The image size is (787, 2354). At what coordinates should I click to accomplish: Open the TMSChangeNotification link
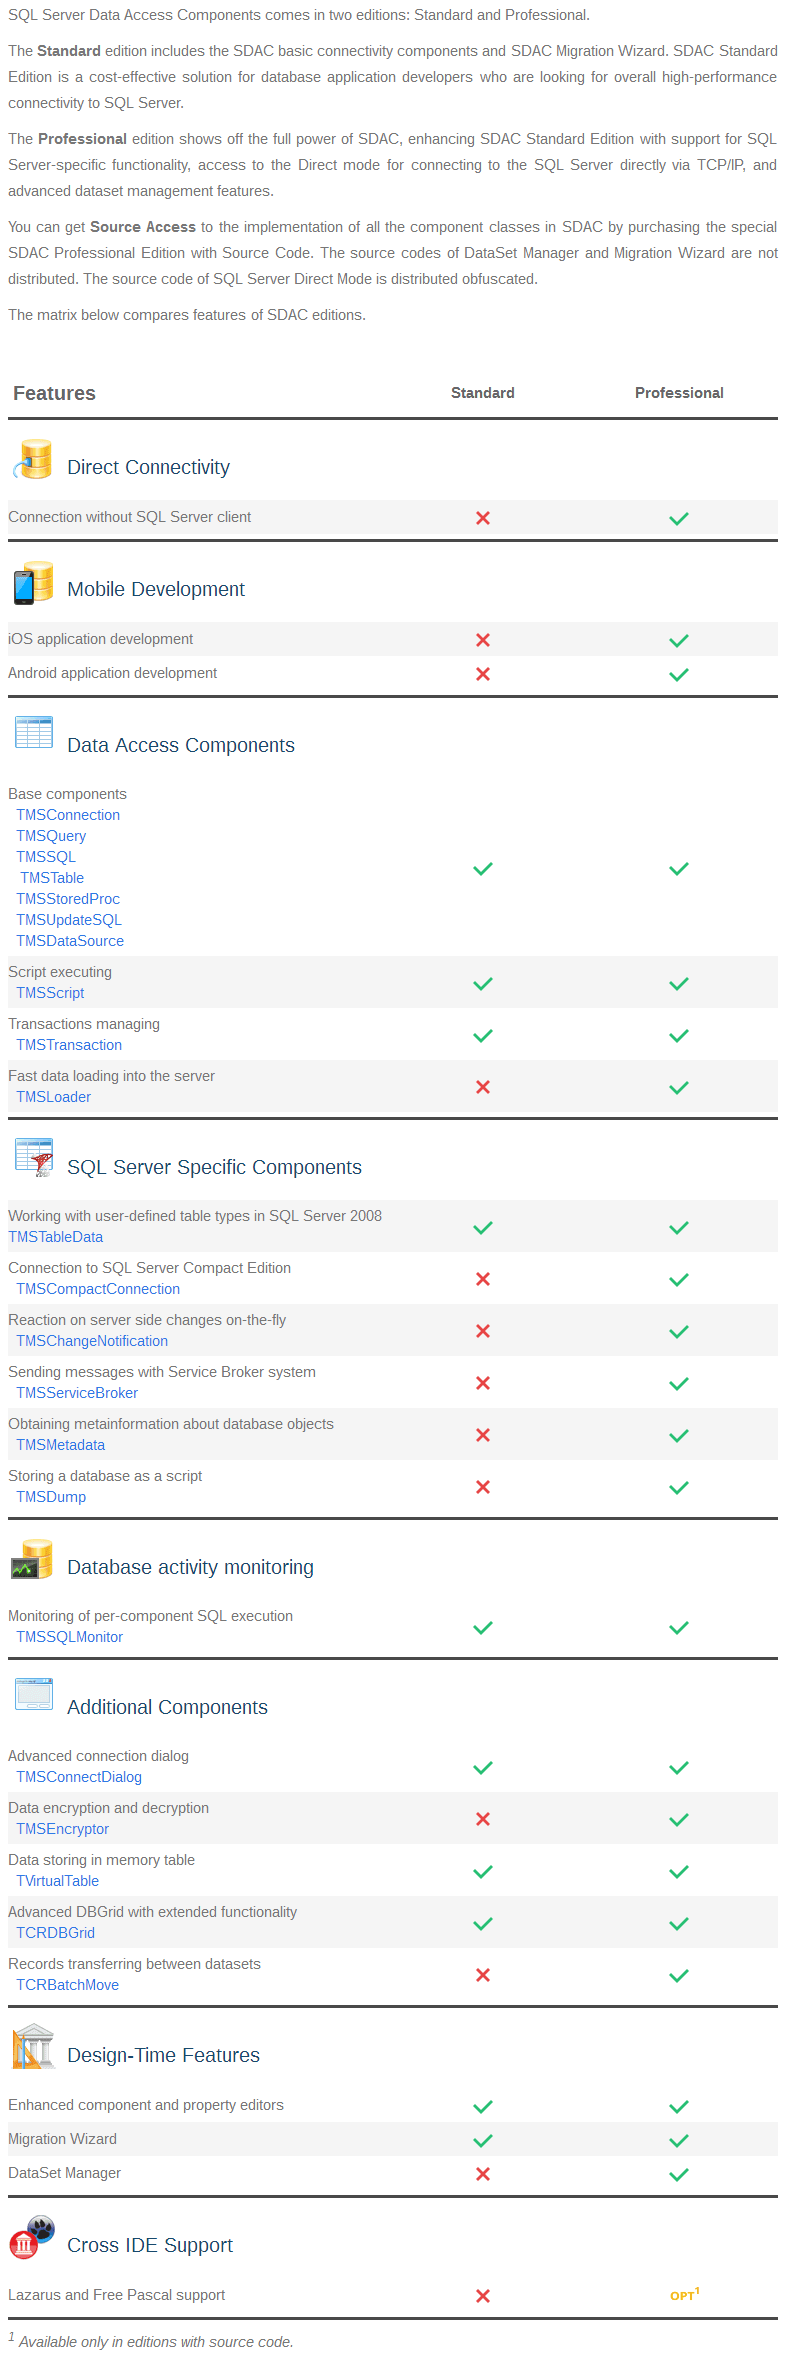[x=92, y=1341]
